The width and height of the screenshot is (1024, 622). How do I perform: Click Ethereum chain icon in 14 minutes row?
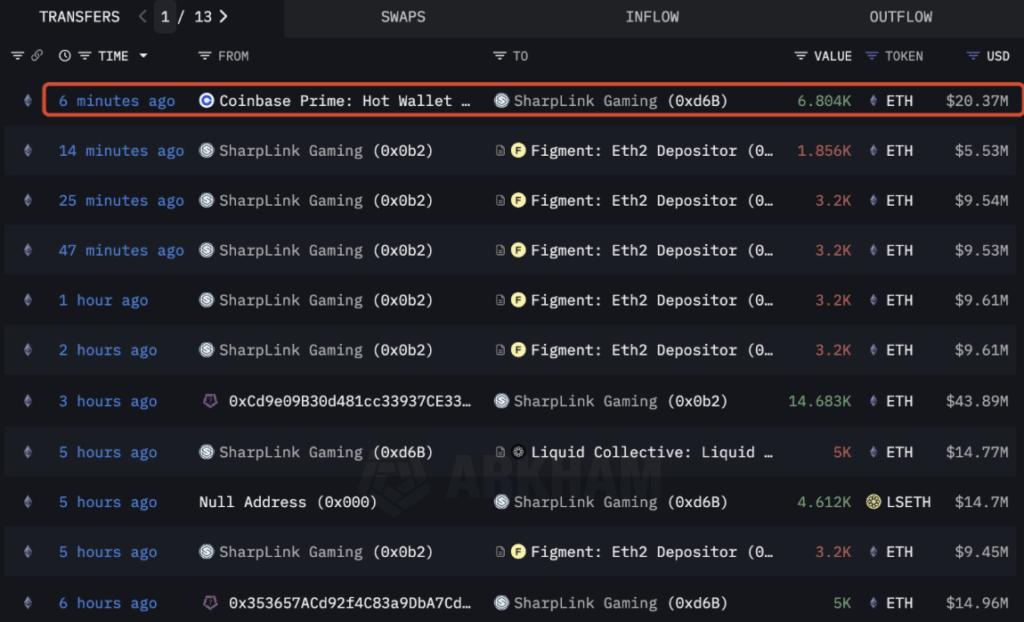tap(27, 151)
